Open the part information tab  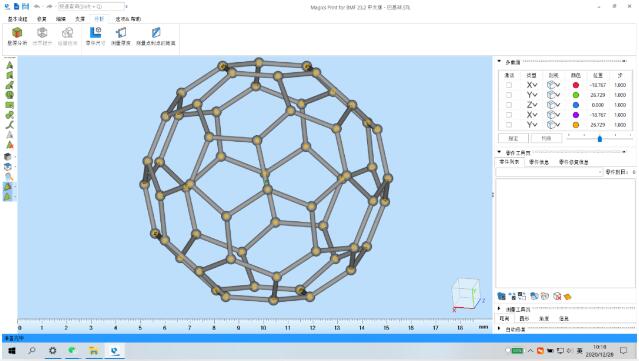(x=538, y=162)
